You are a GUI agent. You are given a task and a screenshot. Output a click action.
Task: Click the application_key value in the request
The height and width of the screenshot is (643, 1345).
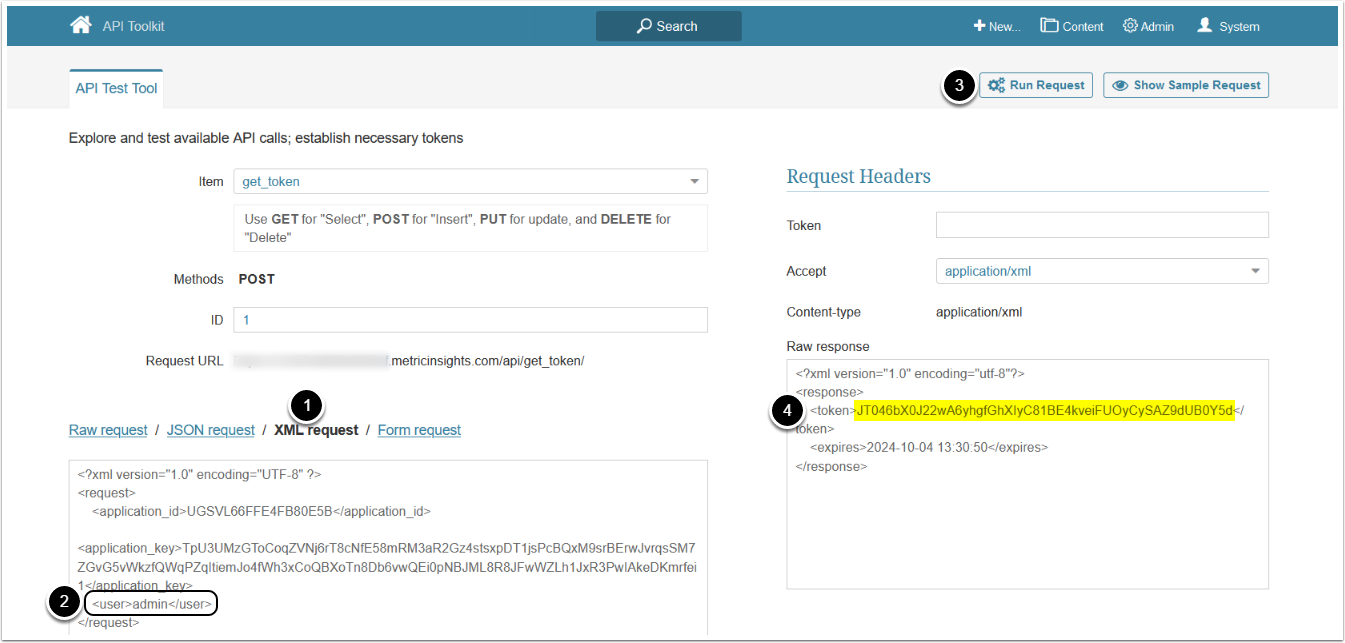pos(387,567)
